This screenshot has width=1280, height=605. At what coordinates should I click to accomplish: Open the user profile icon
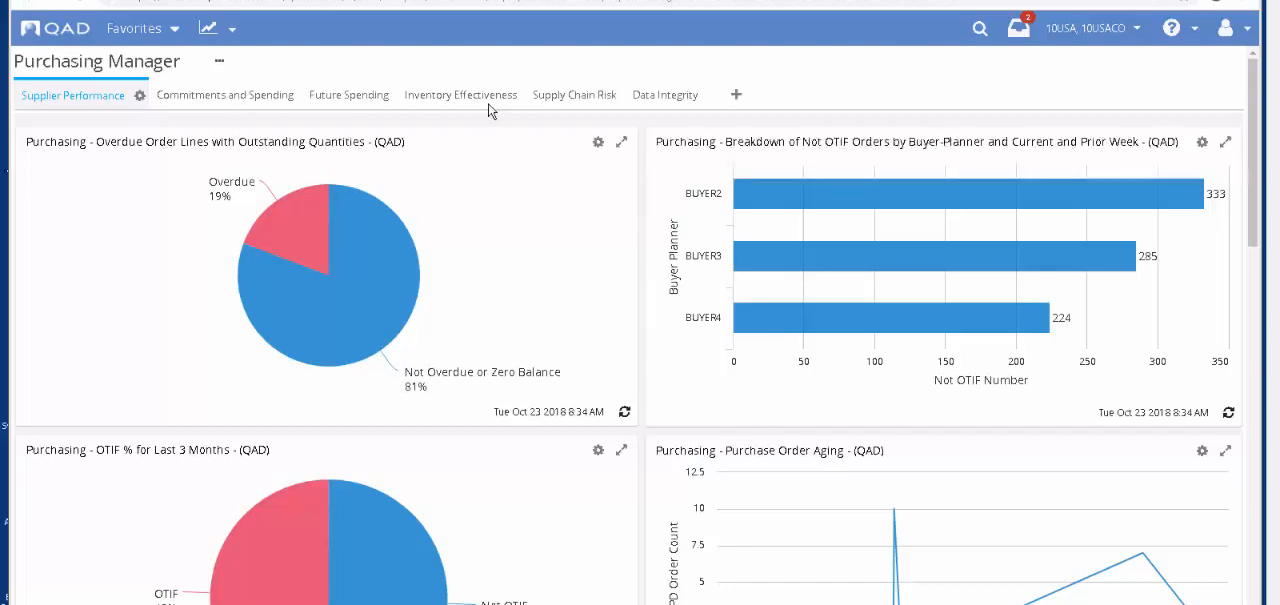point(1225,28)
